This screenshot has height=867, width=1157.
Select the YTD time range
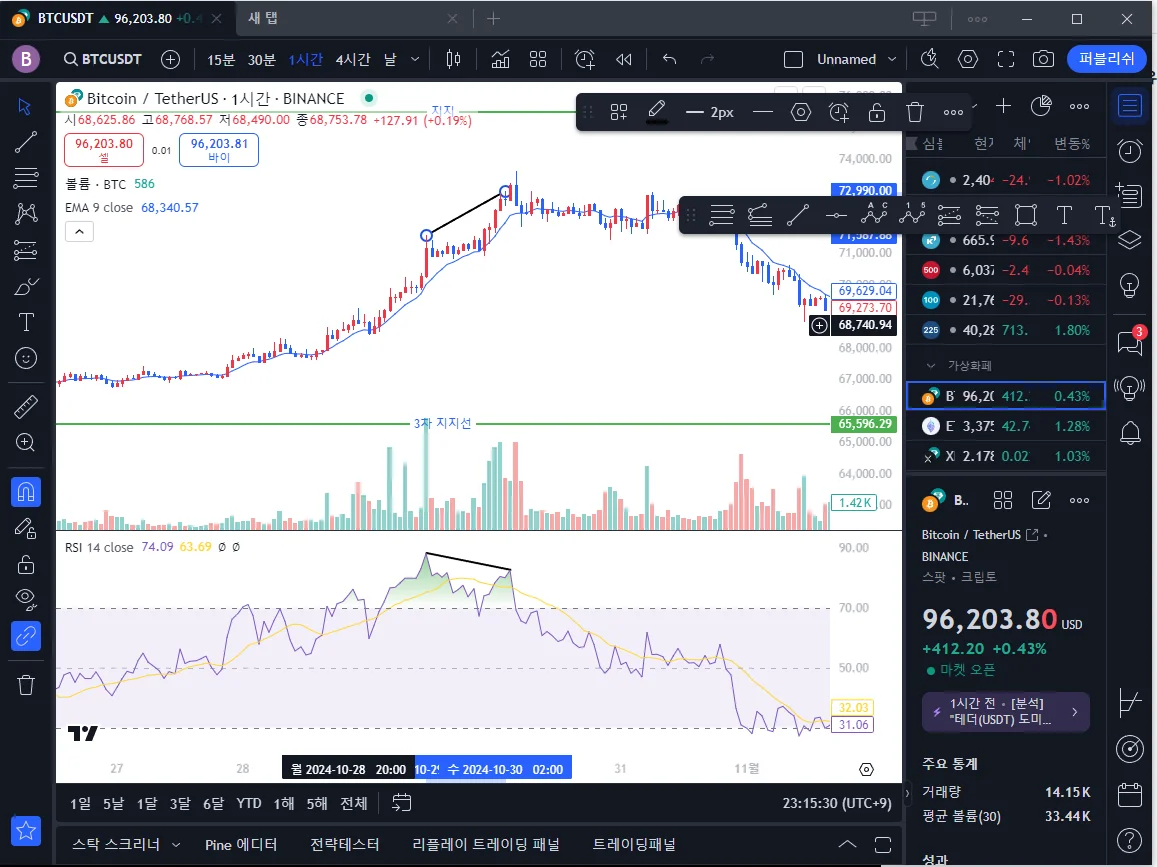[249, 804]
